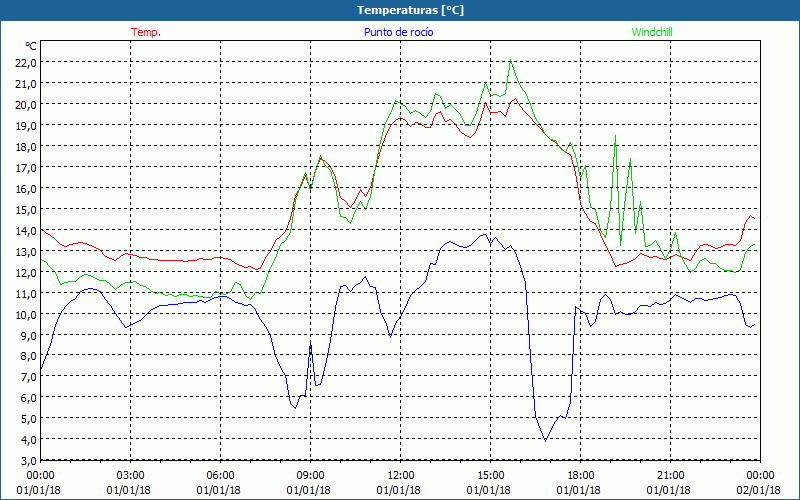Click the 20,0 y-axis value
The width and height of the screenshot is (800, 500).
(26, 104)
